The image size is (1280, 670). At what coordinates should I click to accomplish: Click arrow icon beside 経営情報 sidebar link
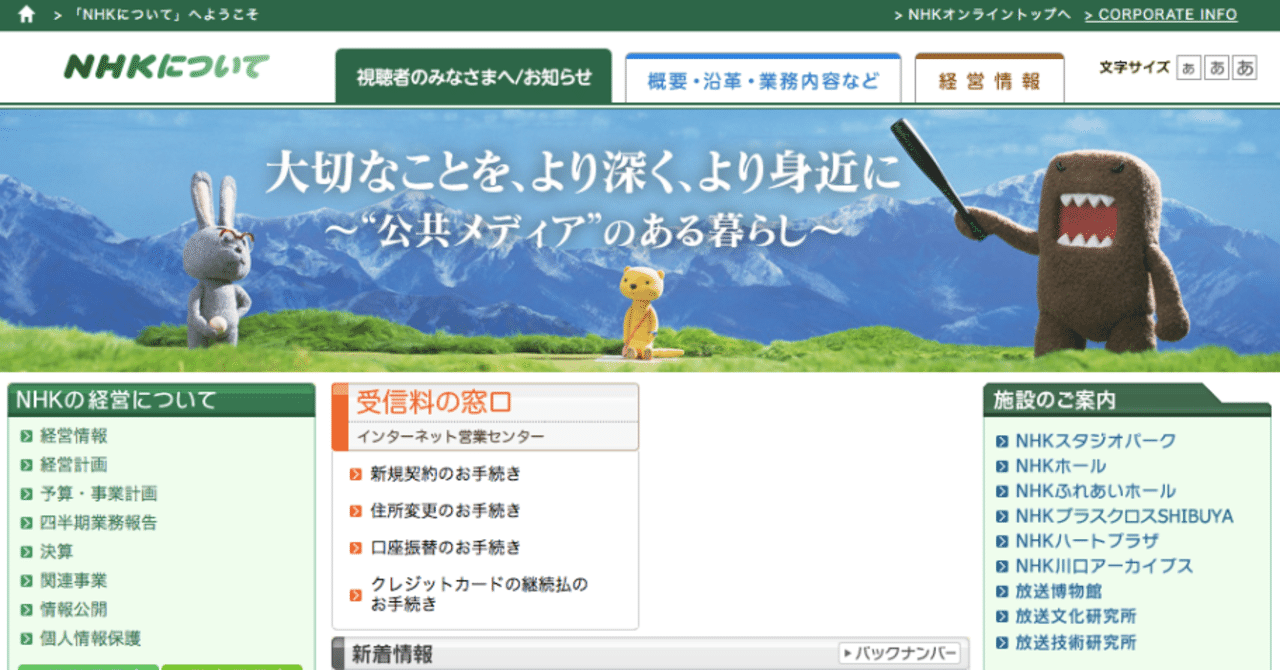pyautogui.click(x=27, y=436)
